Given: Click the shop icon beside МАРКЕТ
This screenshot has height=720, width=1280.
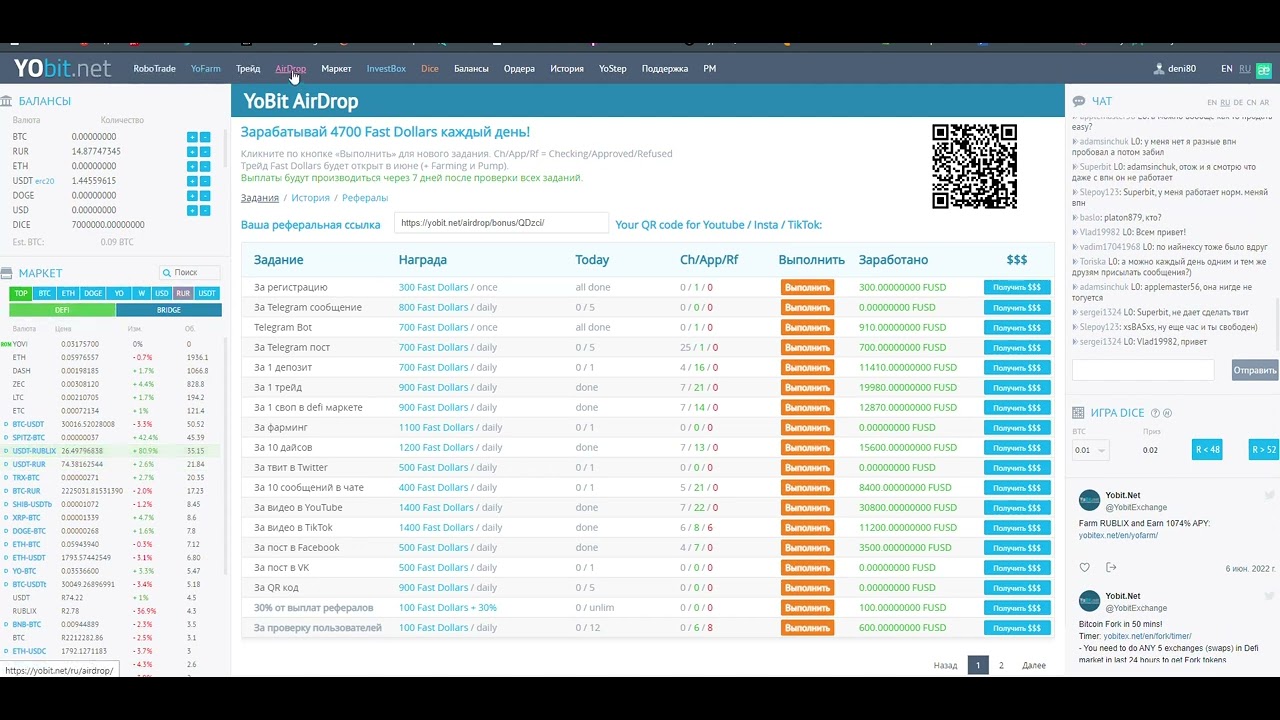Looking at the screenshot, I should pyautogui.click(x=7, y=273).
